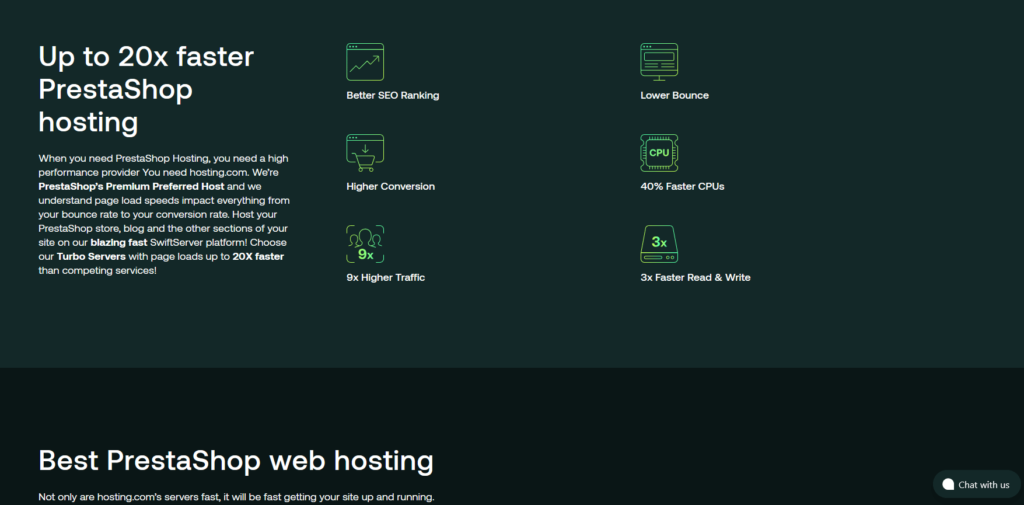Click the Up to 20x faster PrestaShop heading

(146, 89)
